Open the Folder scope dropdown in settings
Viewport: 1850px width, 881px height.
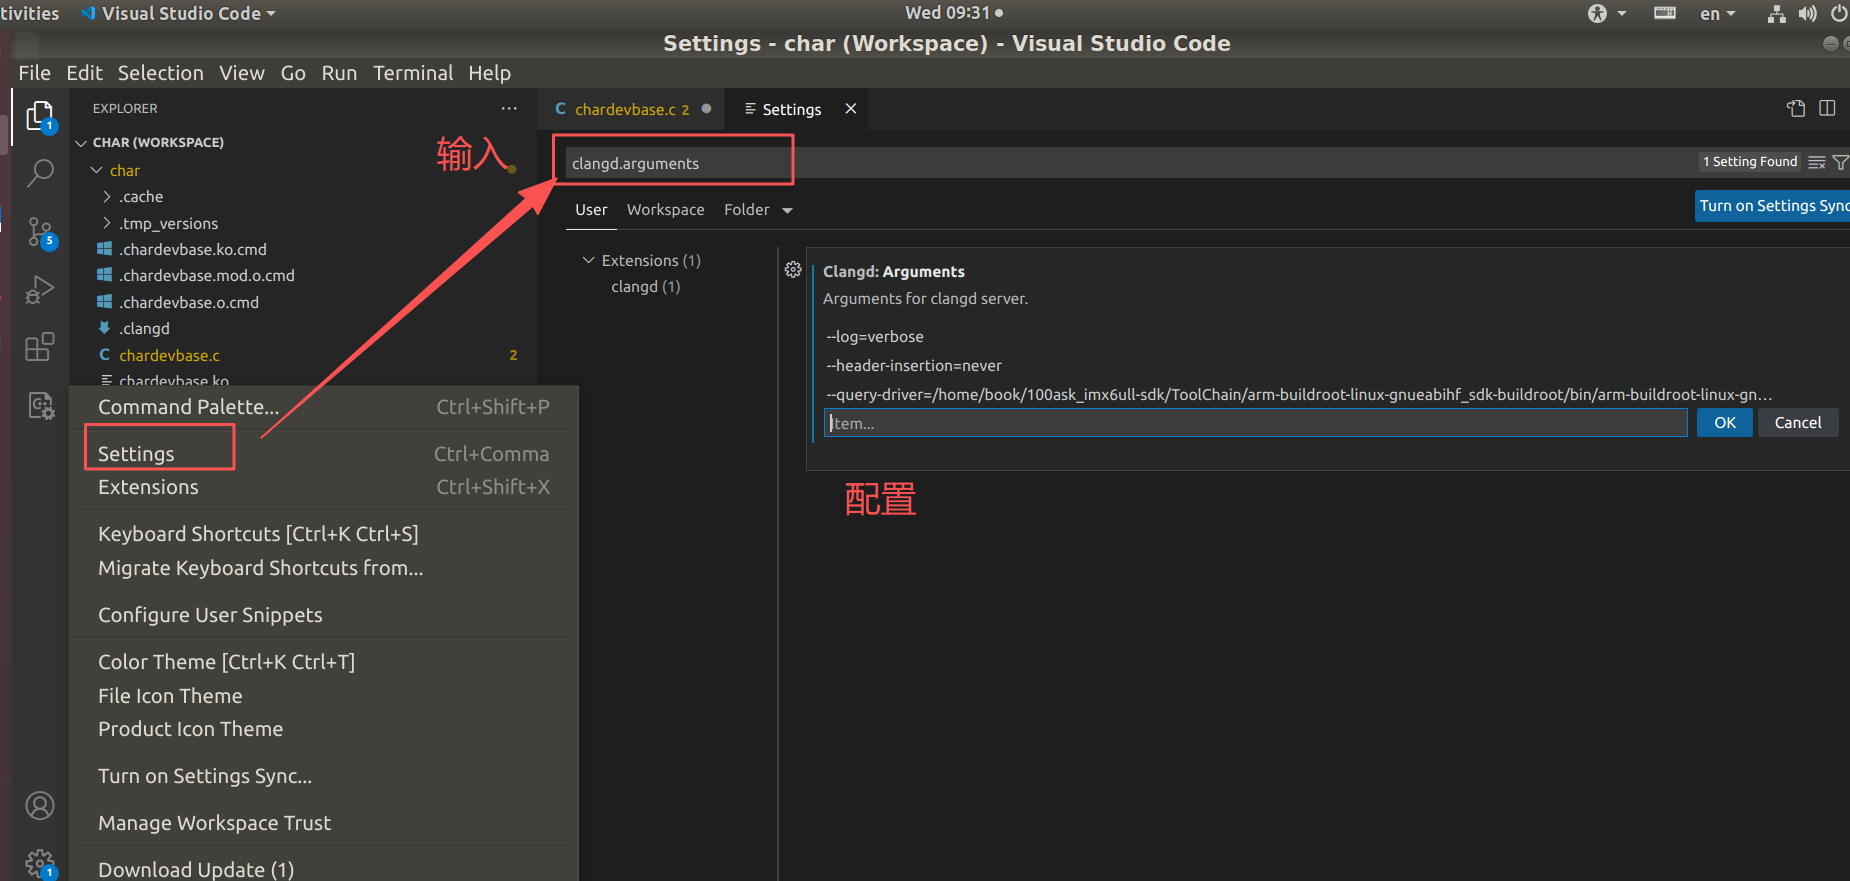coord(758,210)
